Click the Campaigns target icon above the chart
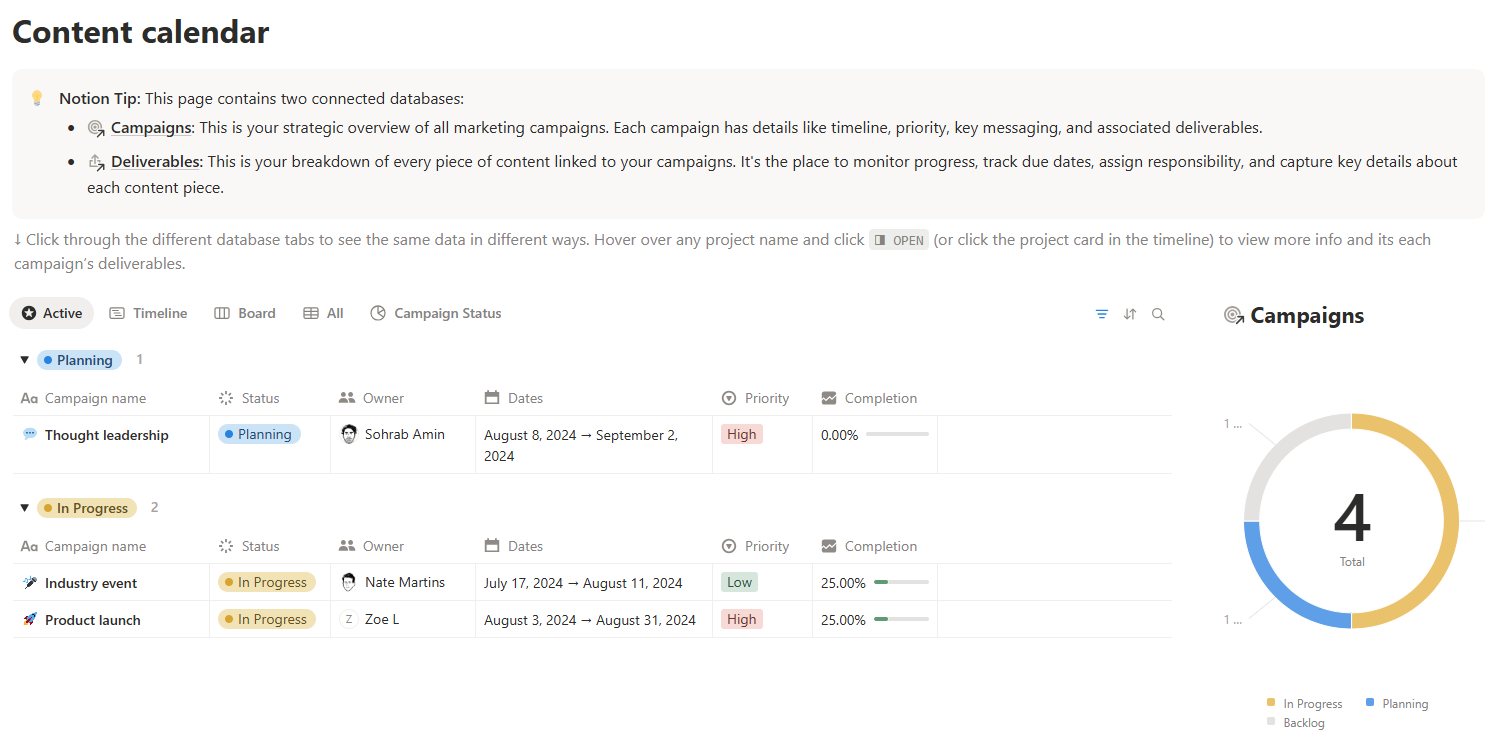Viewport: 1507px width, 742px height. pos(1234,315)
